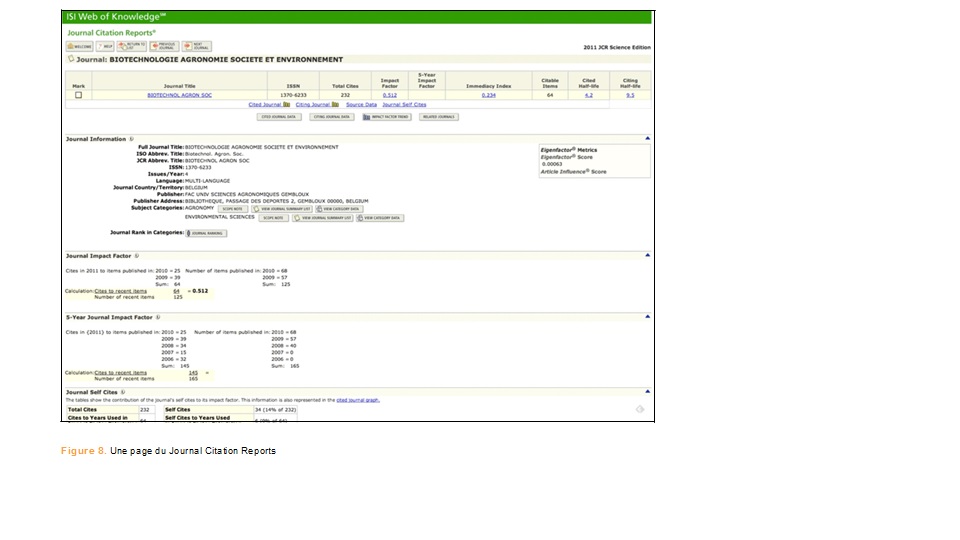Click the '34 (14% of 232)' self cites value
The image size is (960, 540).
(x=276, y=410)
